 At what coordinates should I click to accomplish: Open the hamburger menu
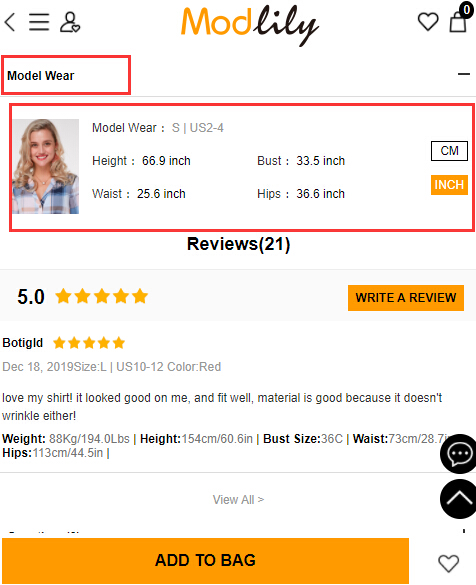tap(39, 22)
